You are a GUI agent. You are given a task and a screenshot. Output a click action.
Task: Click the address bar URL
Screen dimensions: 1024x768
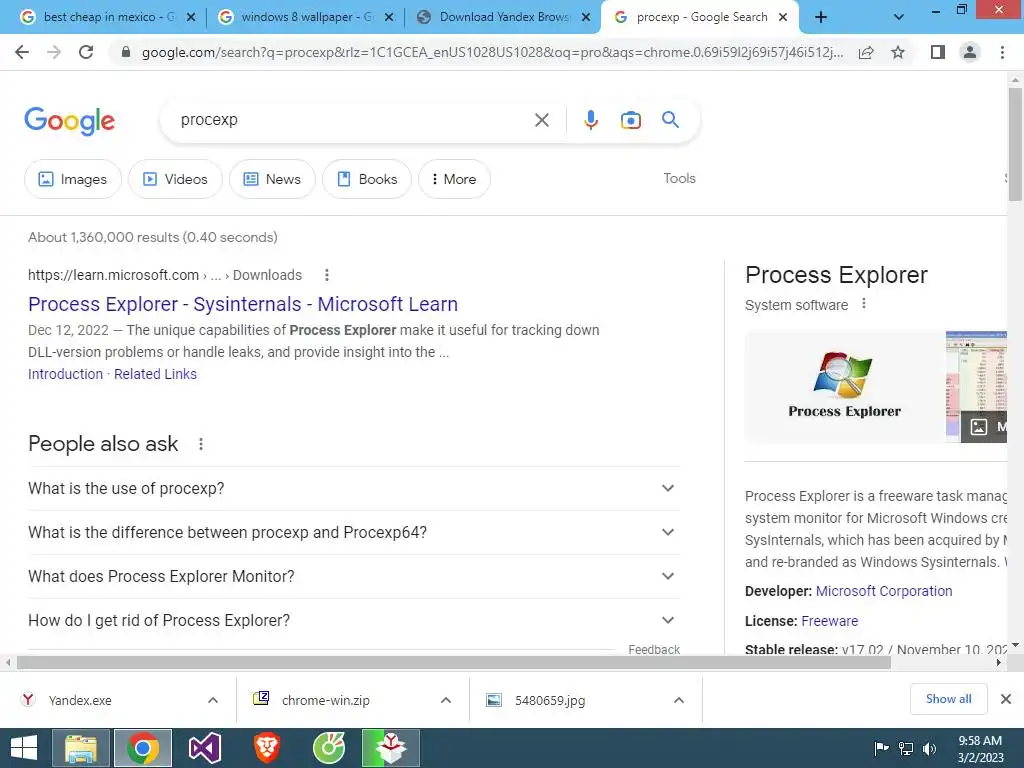(x=492, y=52)
